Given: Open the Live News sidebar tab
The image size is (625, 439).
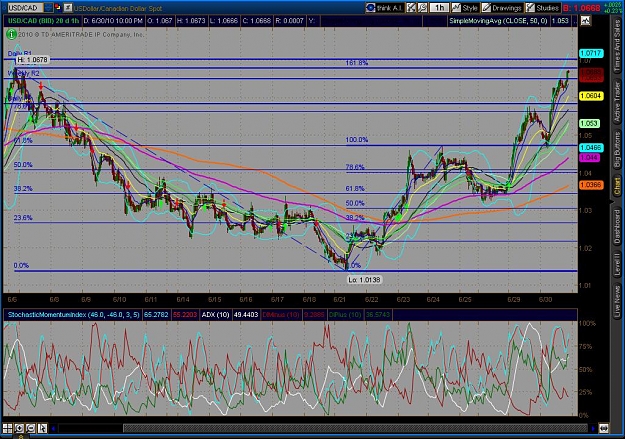Looking at the screenshot, I should [x=617, y=299].
